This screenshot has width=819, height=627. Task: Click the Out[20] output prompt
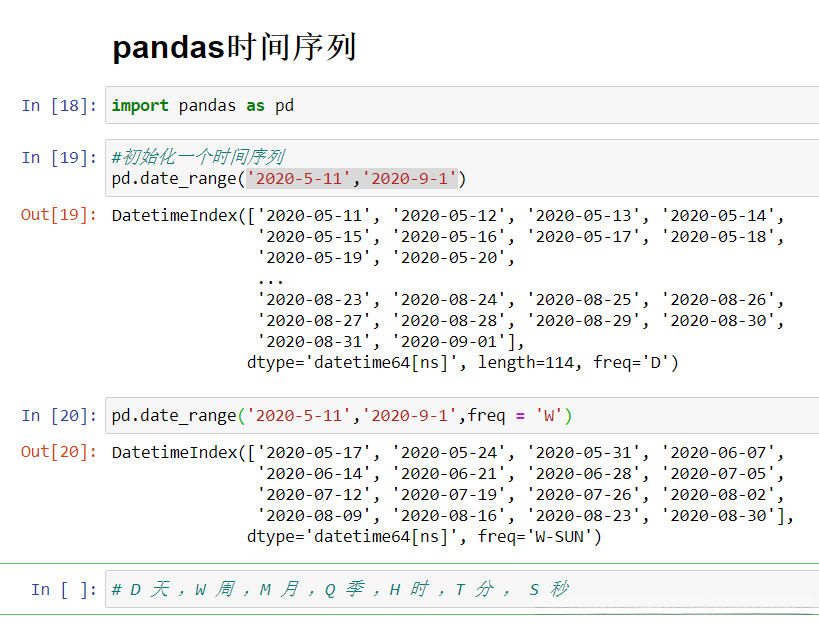tap(59, 452)
